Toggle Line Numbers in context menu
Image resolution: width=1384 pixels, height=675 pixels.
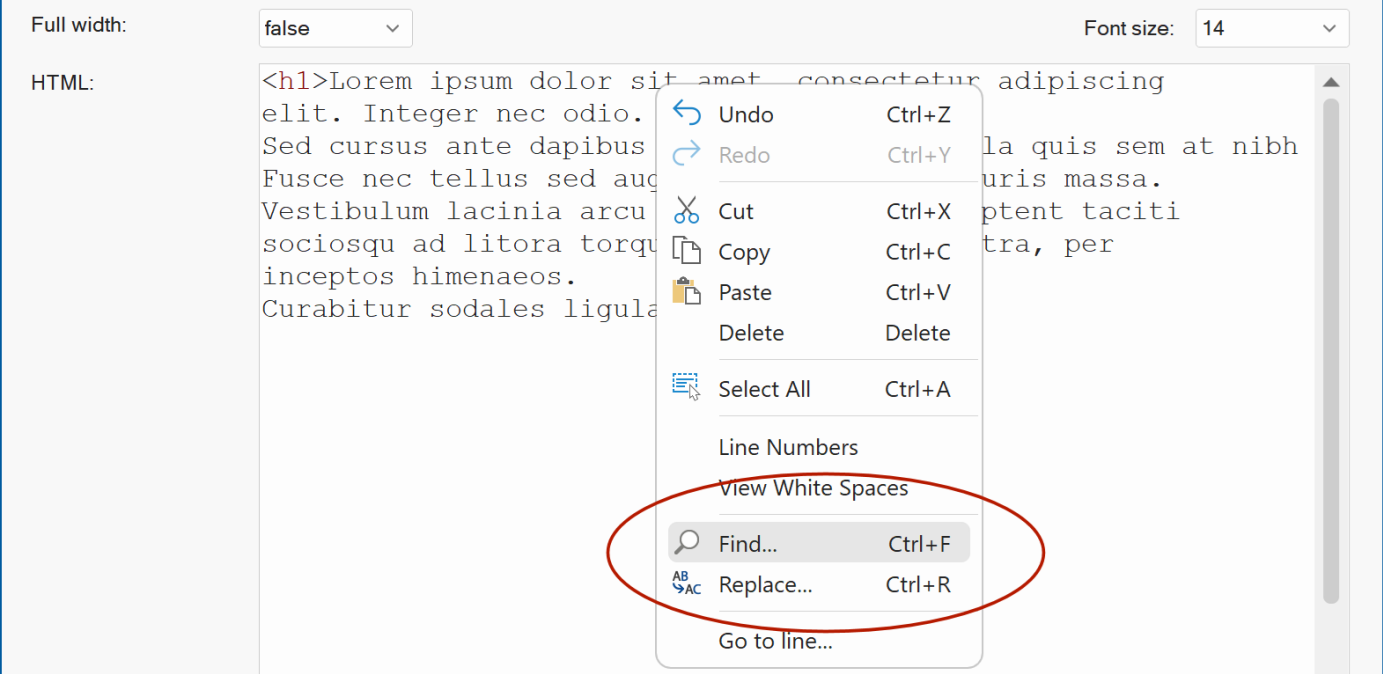(x=788, y=447)
